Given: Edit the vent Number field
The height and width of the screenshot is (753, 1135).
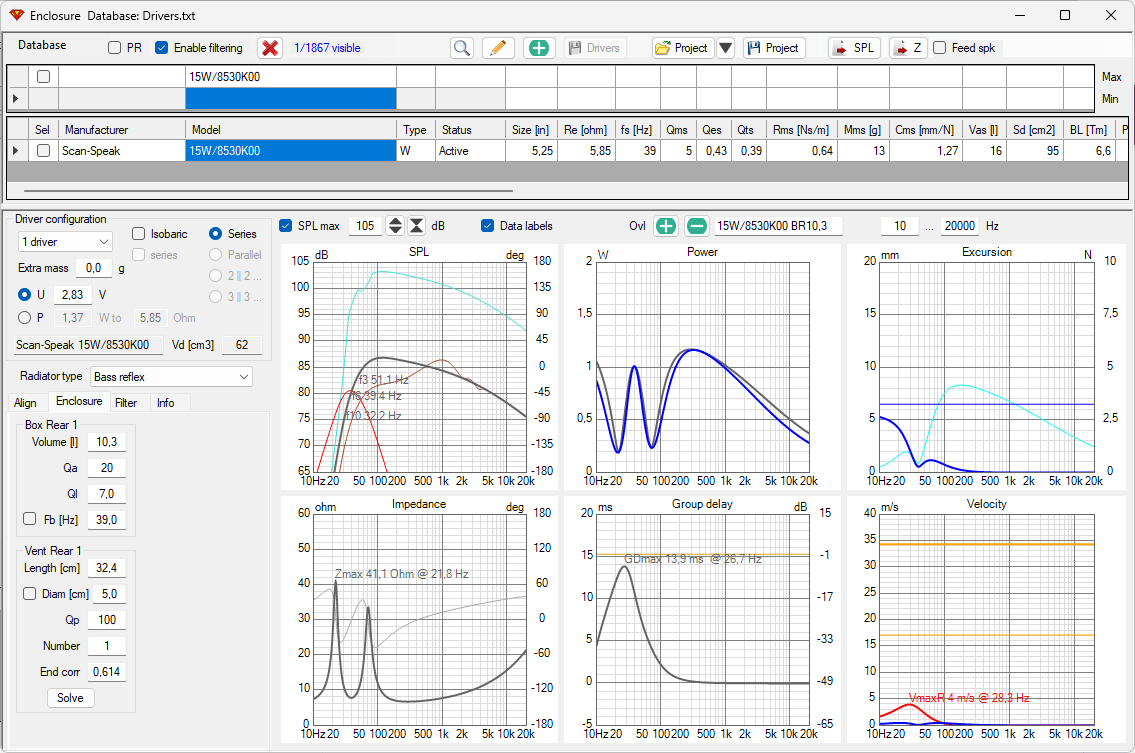Looking at the screenshot, I should pos(106,646).
